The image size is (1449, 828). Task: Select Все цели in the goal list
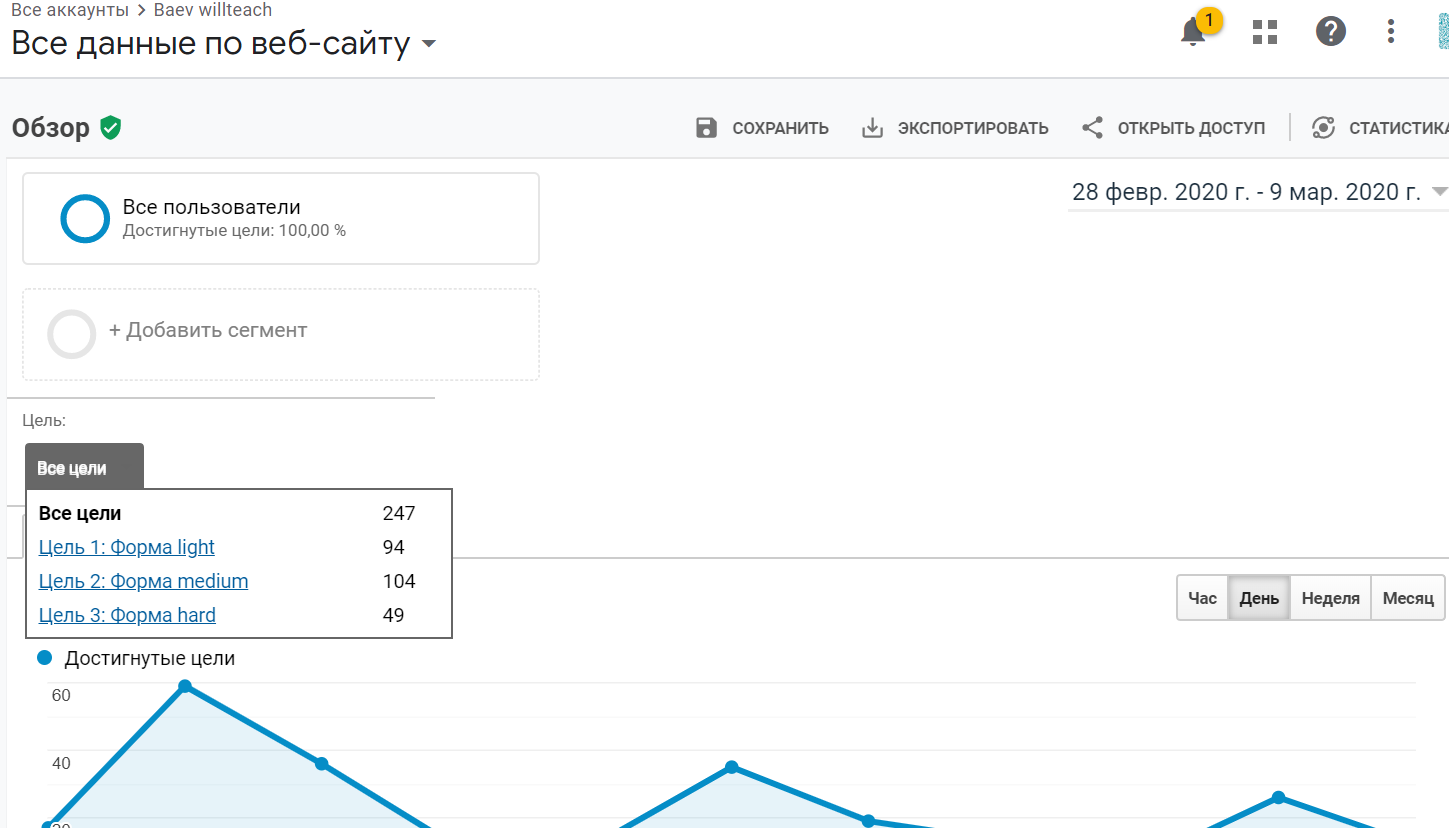(80, 514)
